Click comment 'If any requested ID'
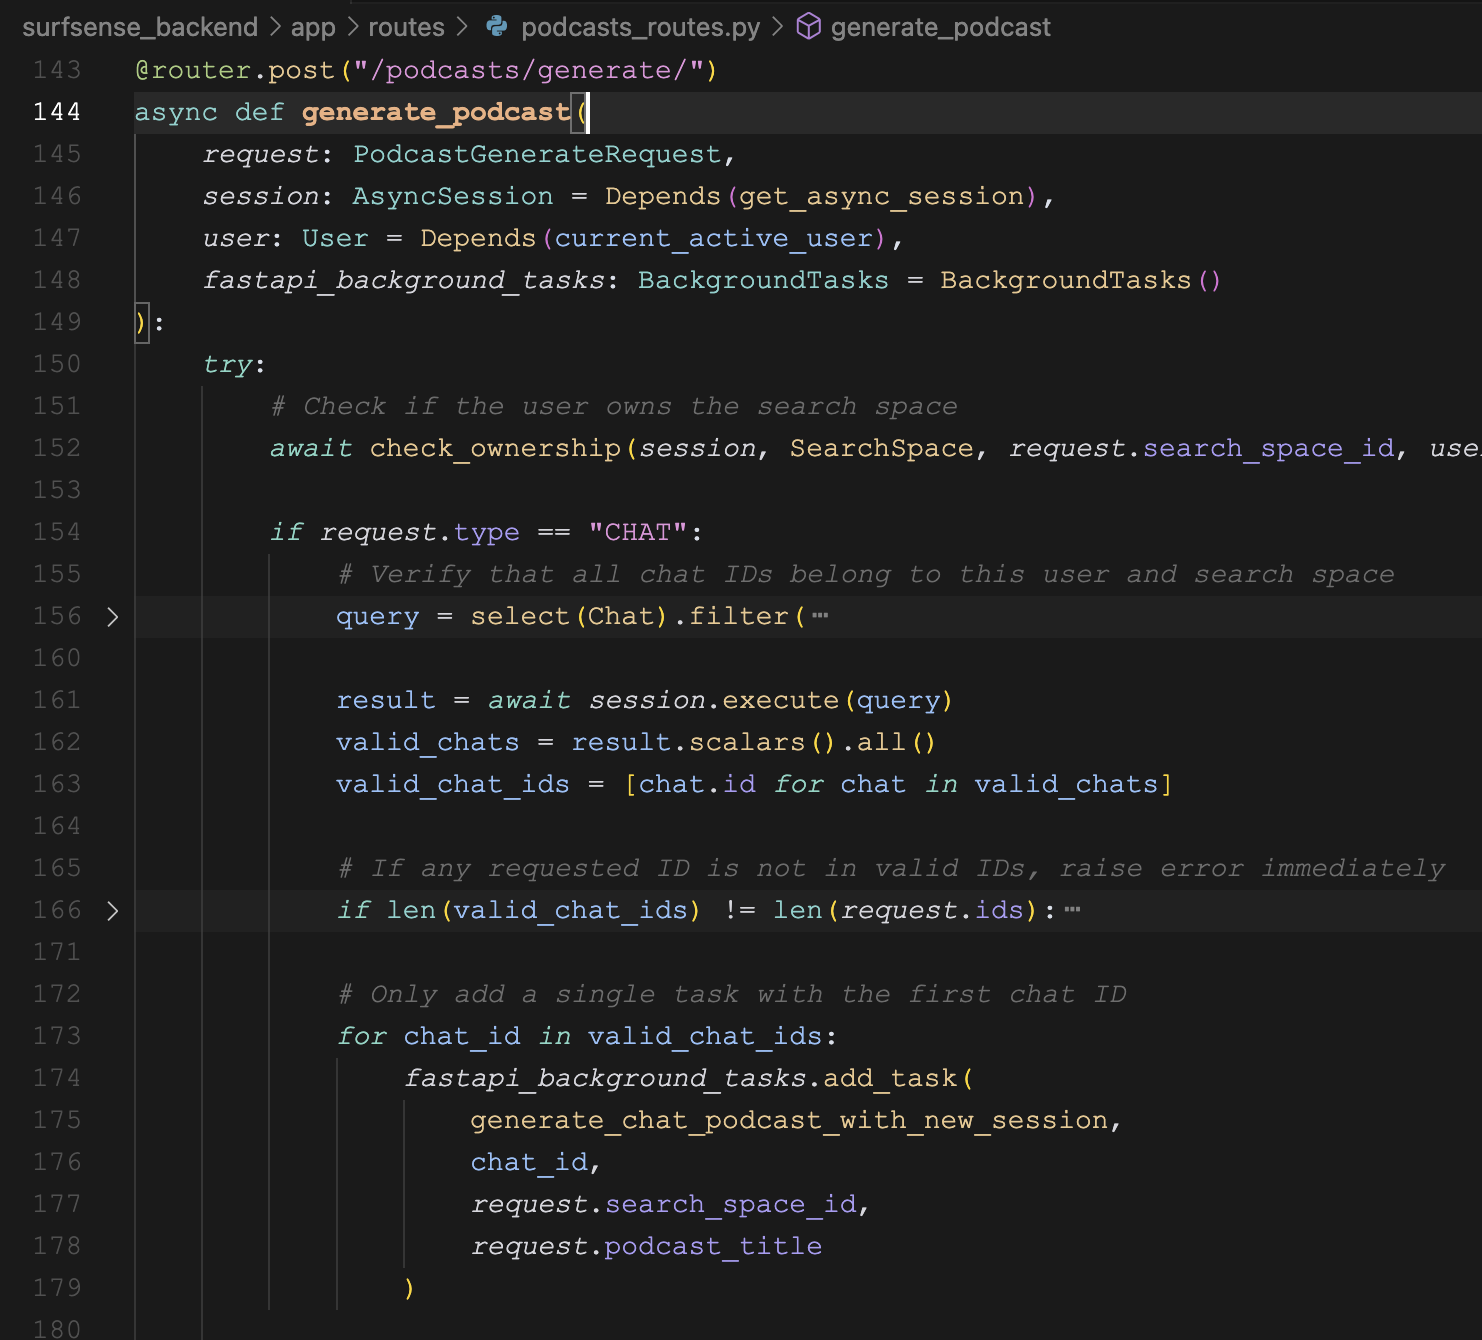The height and width of the screenshot is (1340, 1482). coord(892,868)
